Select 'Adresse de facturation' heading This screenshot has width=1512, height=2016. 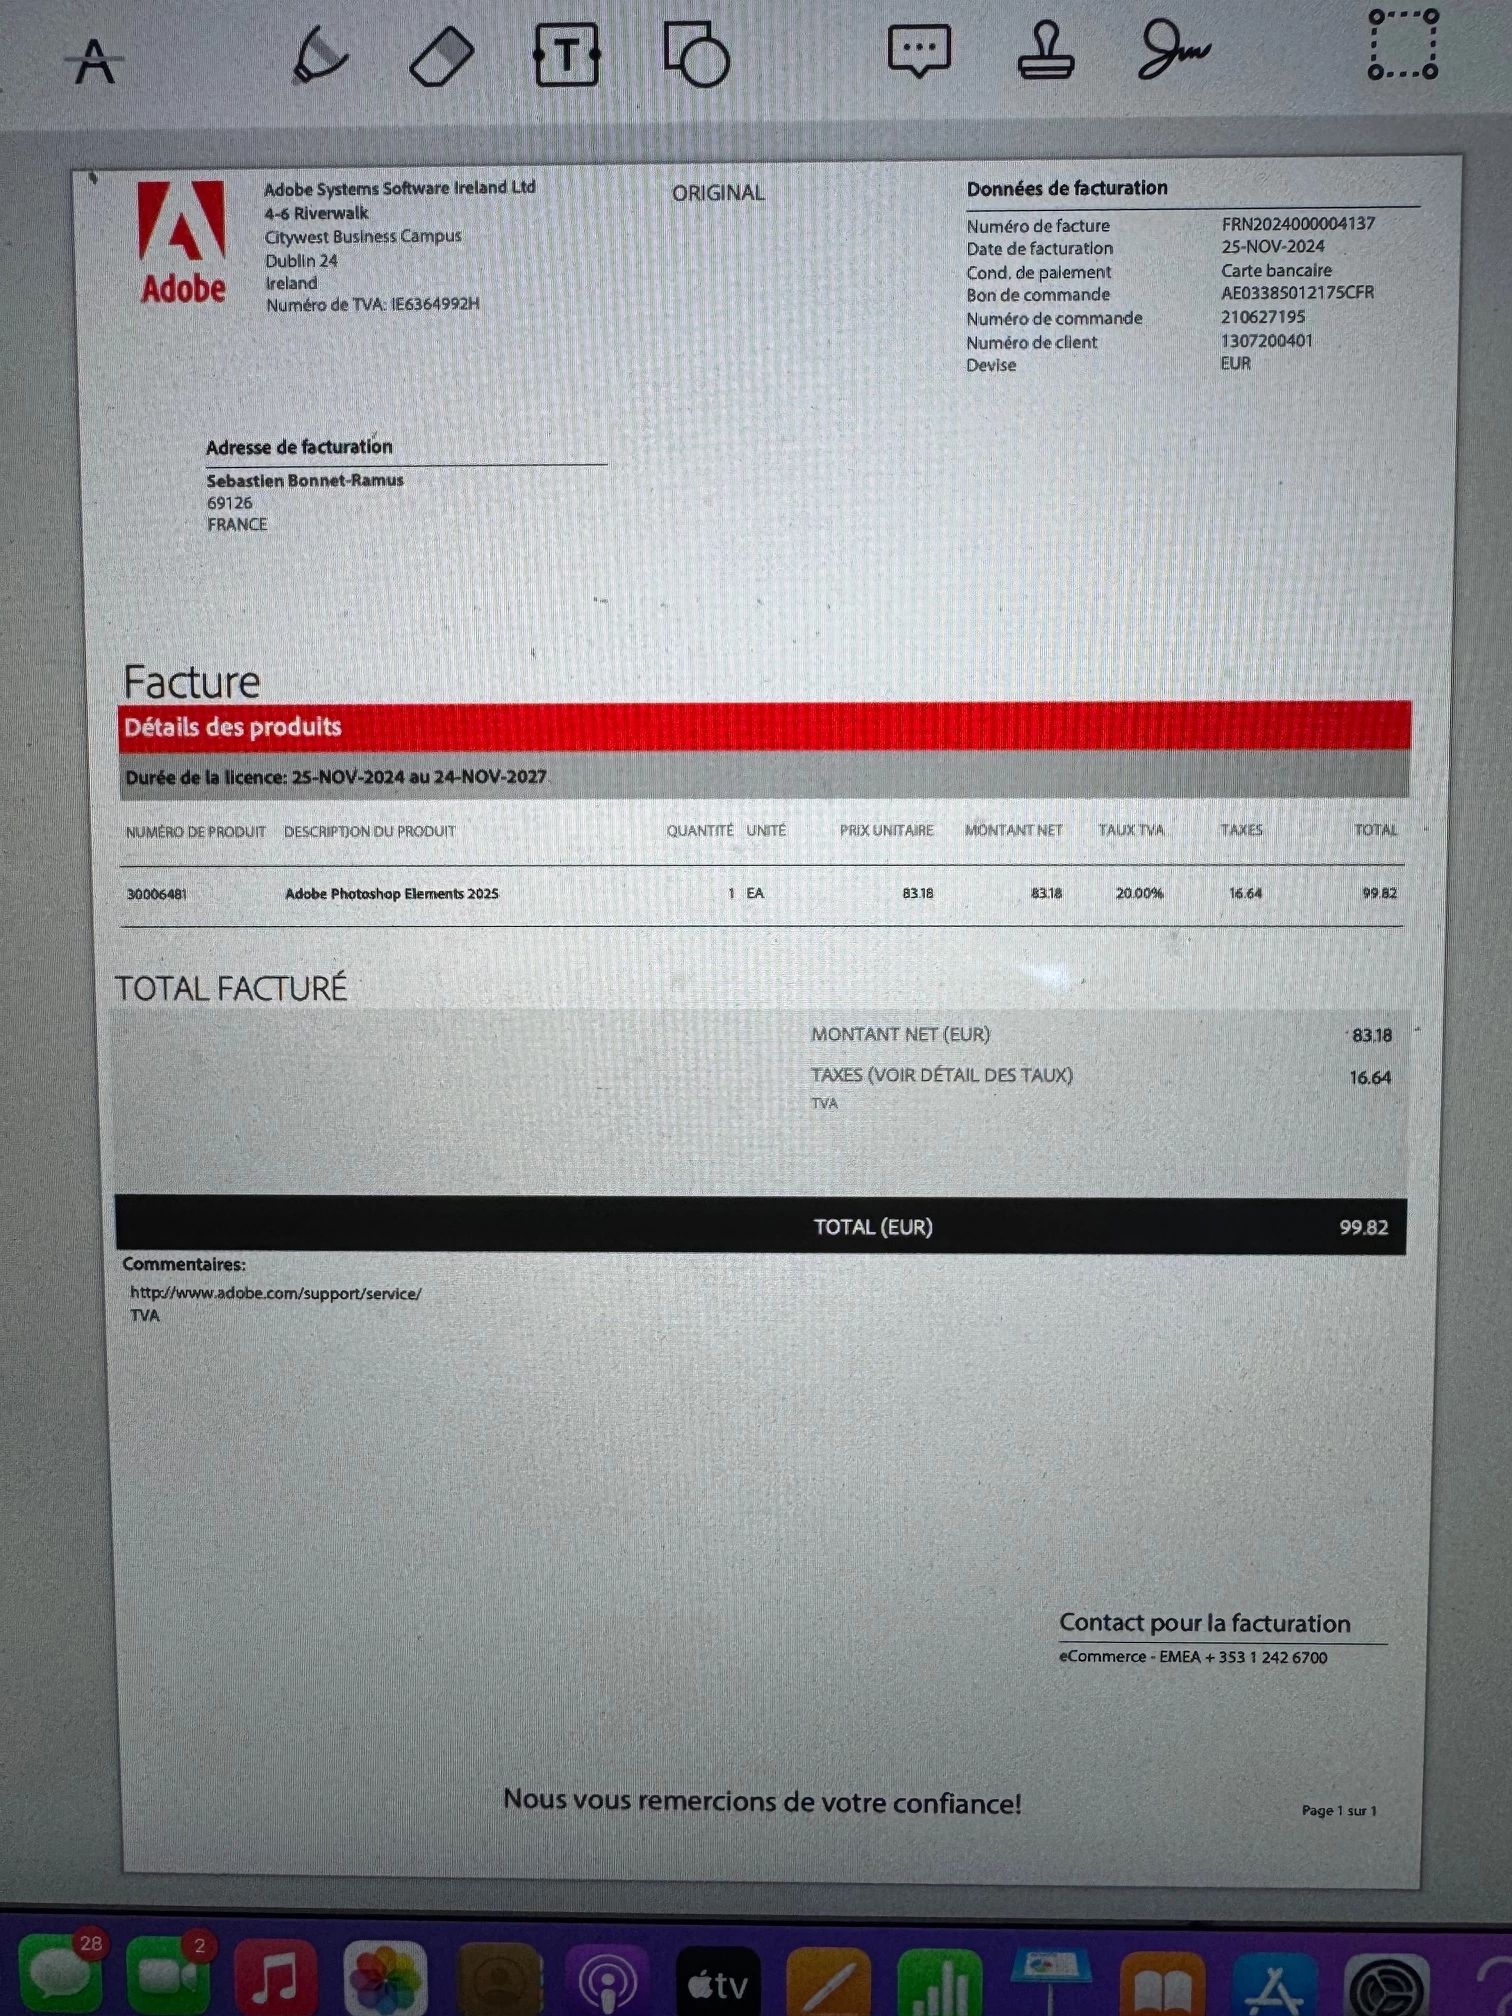[x=299, y=447]
